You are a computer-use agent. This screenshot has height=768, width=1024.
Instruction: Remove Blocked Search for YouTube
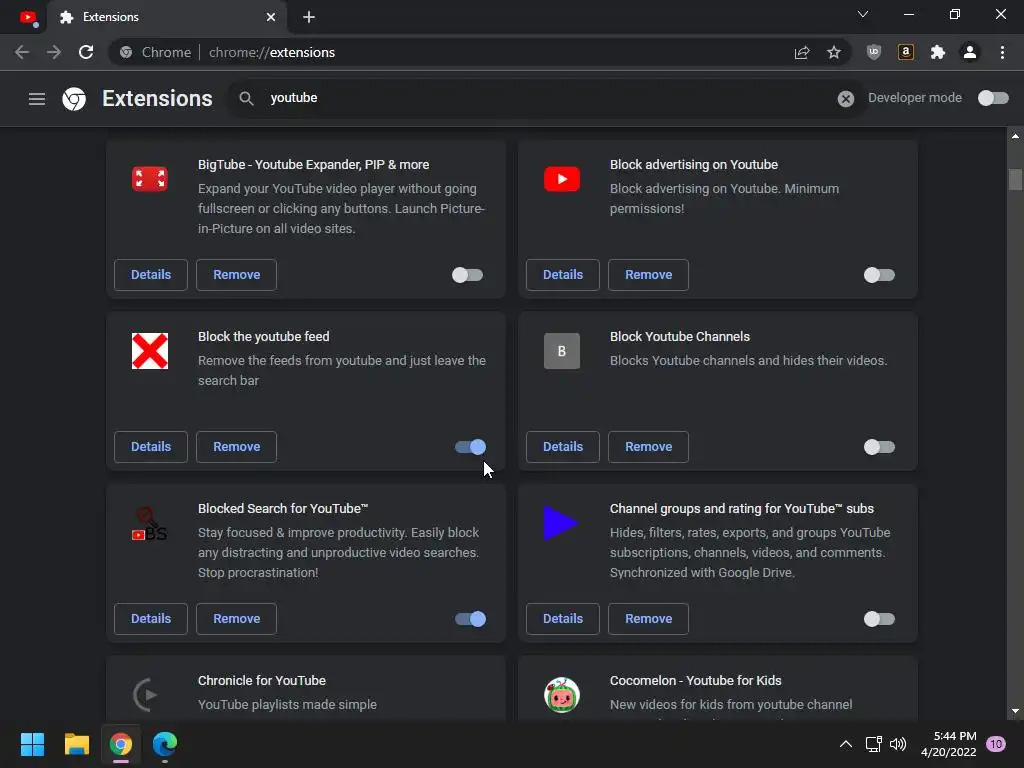(236, 618)
